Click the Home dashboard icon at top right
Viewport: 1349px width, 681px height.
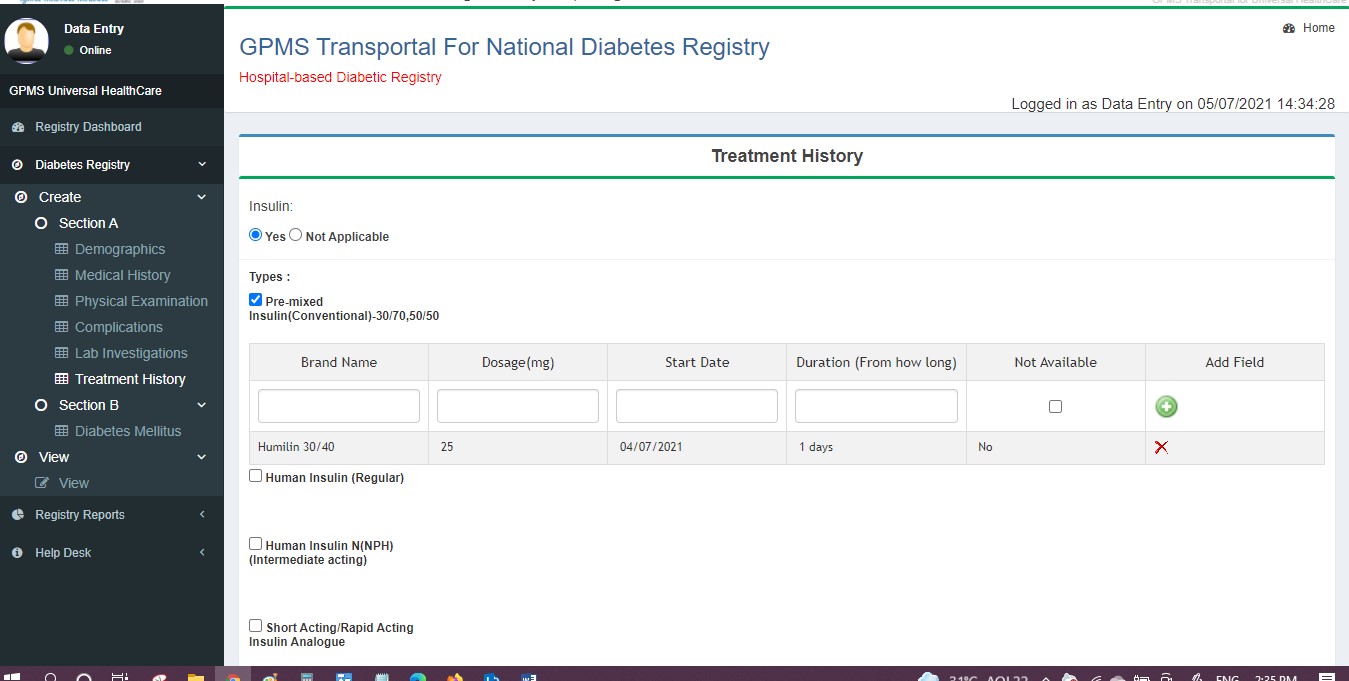click(1289, 28)
